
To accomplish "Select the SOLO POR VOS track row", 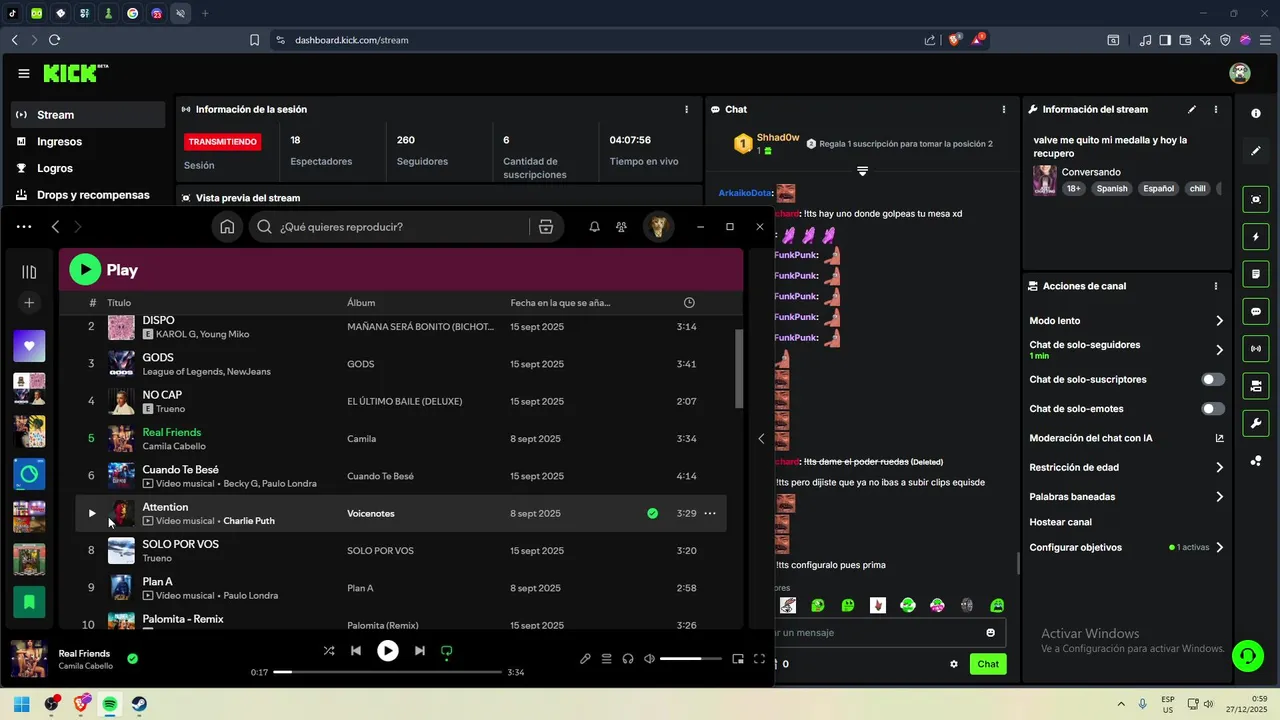I will tap(401, 551).
